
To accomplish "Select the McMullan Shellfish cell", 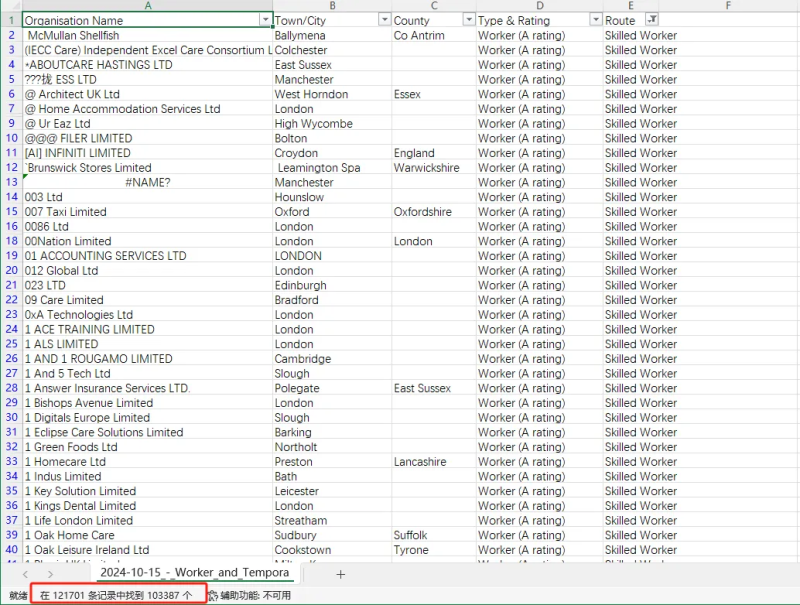I will [x=148, y=35].
